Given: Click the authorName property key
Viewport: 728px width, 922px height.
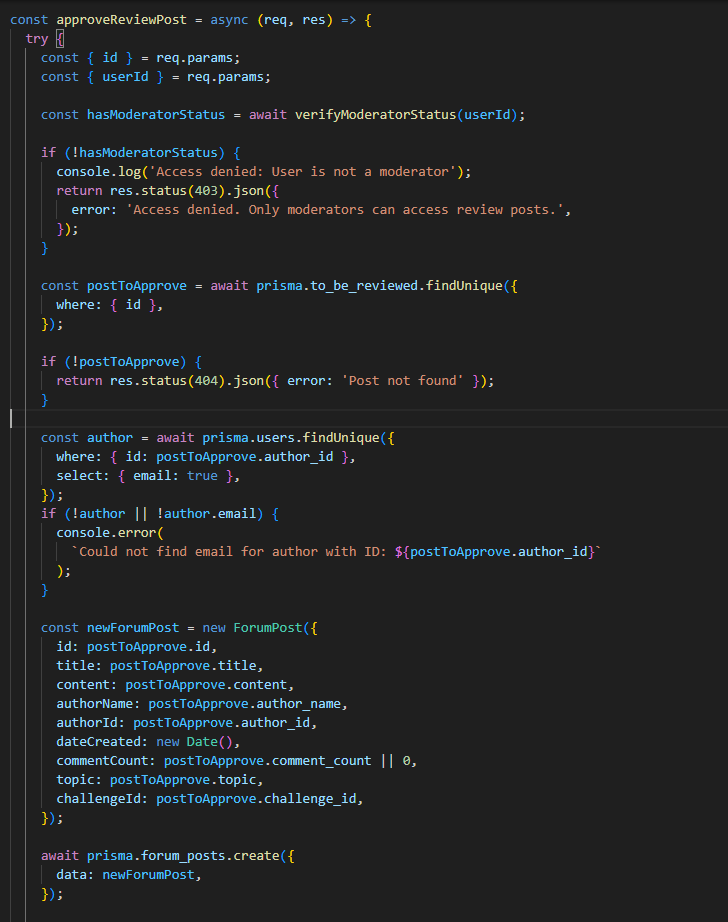Looking at the screenshot, I should (98, 704).
